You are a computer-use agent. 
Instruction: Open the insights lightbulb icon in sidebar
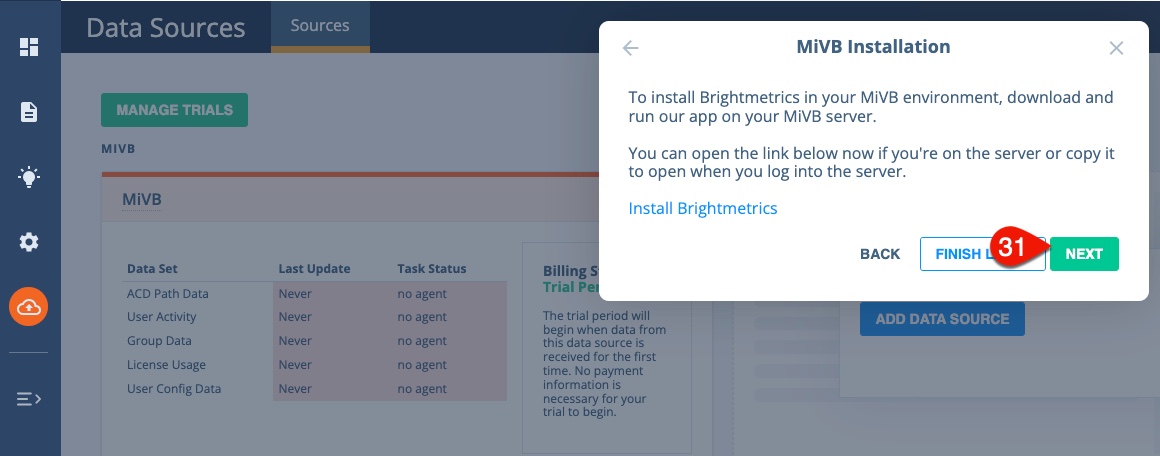pyautogui.click(x=29, y=177)
